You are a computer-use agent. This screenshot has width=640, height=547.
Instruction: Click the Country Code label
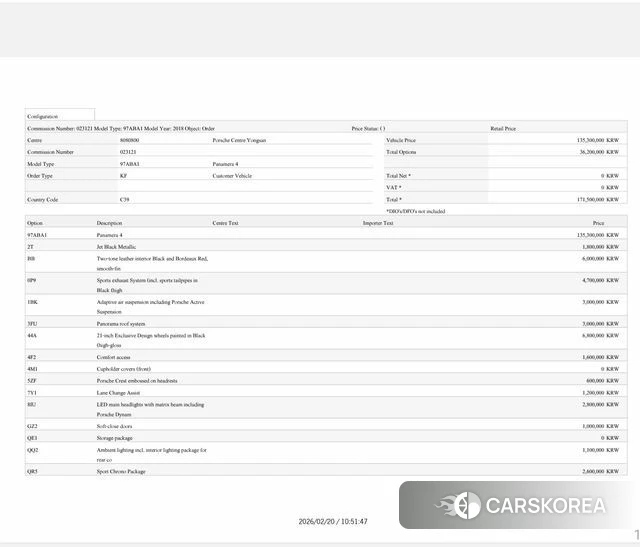point(42,200)
